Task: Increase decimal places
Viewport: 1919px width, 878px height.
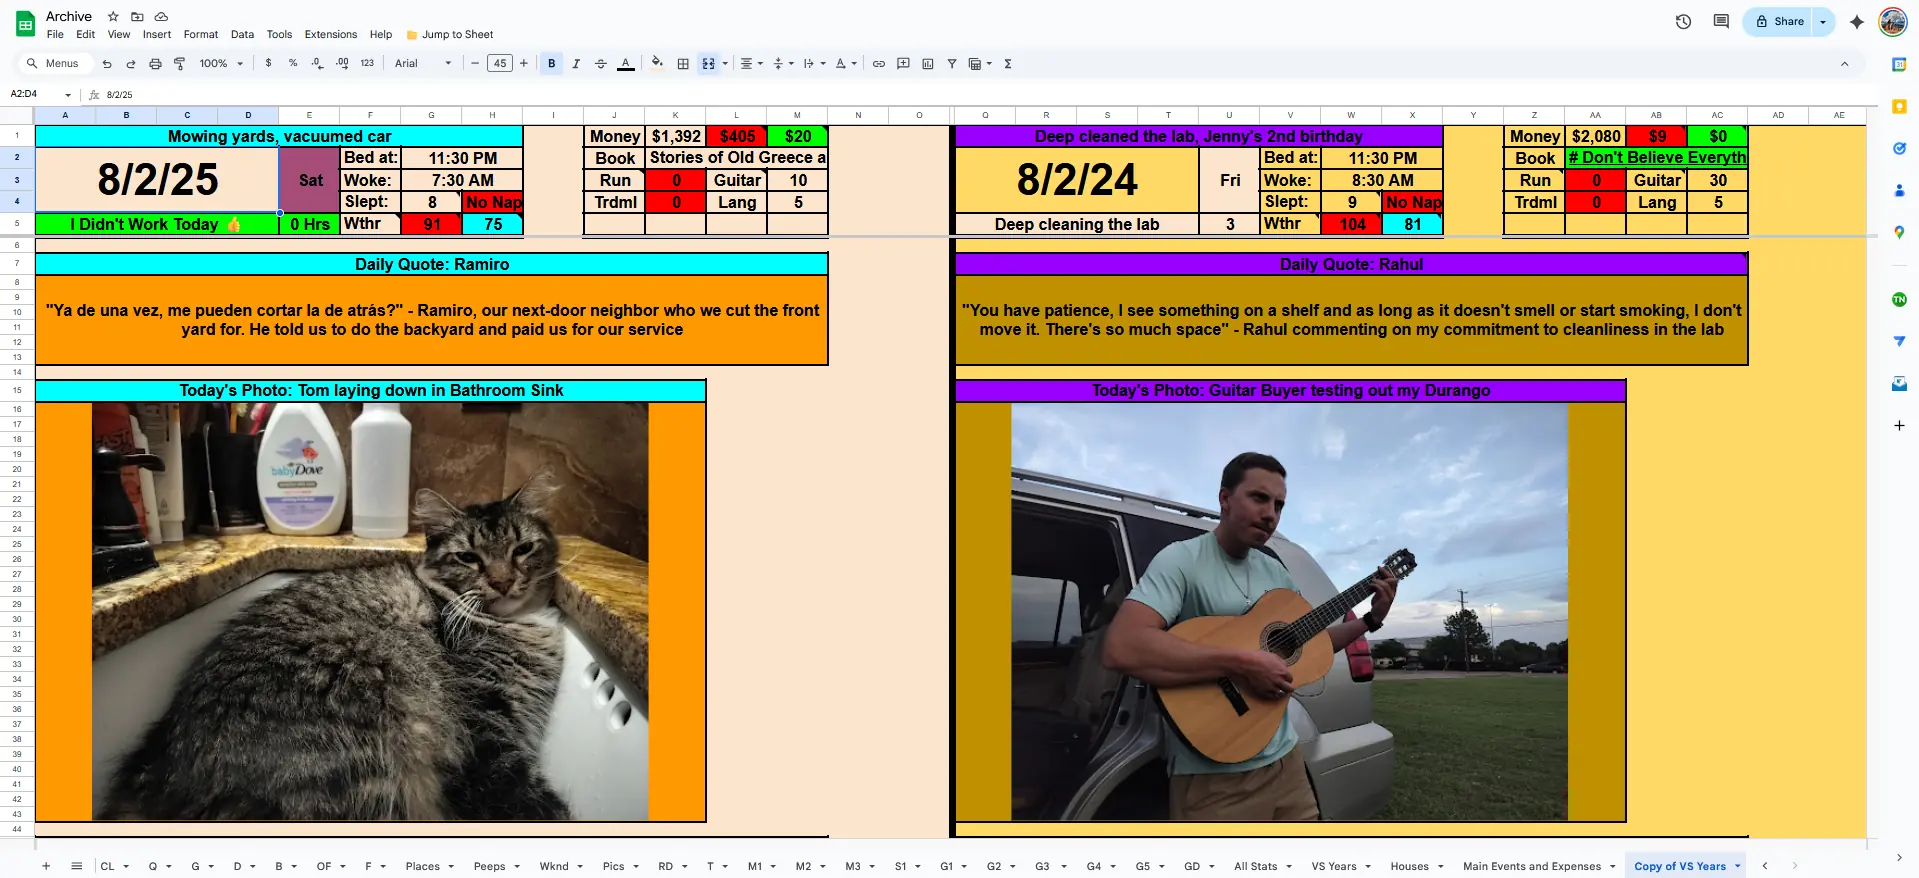Action: pos(342,63)
